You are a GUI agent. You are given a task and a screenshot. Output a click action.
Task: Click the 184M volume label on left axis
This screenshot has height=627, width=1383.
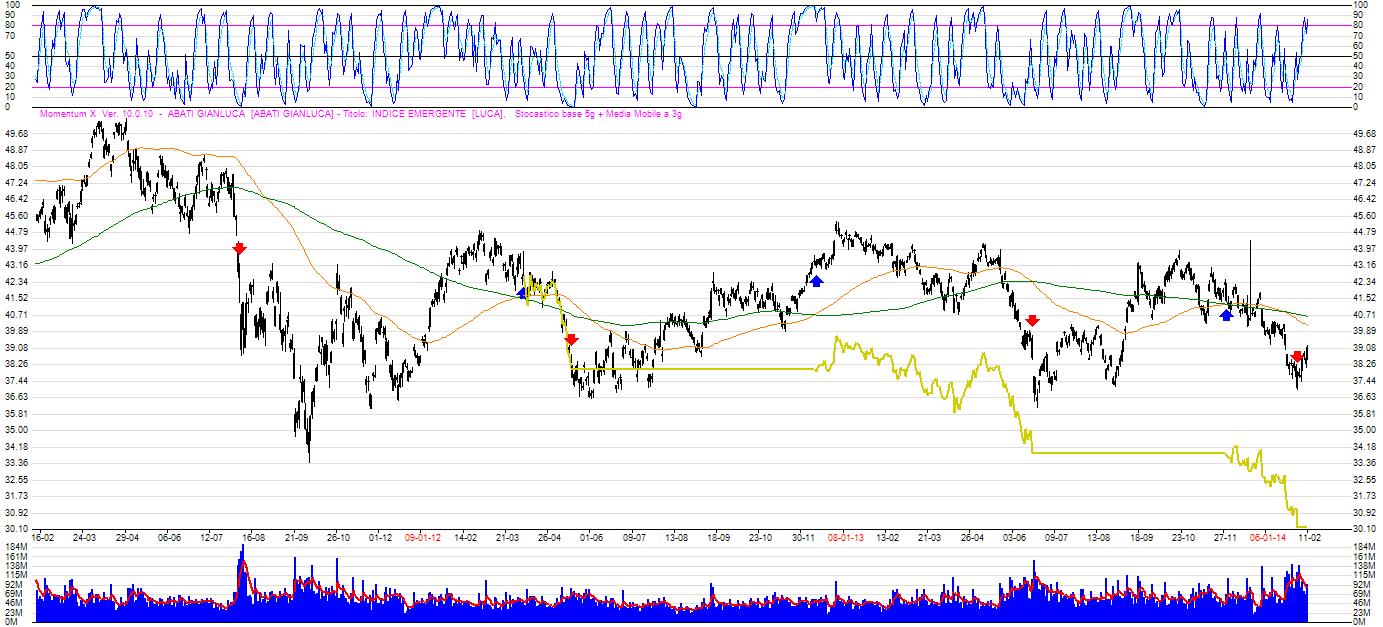pos(14,546)
